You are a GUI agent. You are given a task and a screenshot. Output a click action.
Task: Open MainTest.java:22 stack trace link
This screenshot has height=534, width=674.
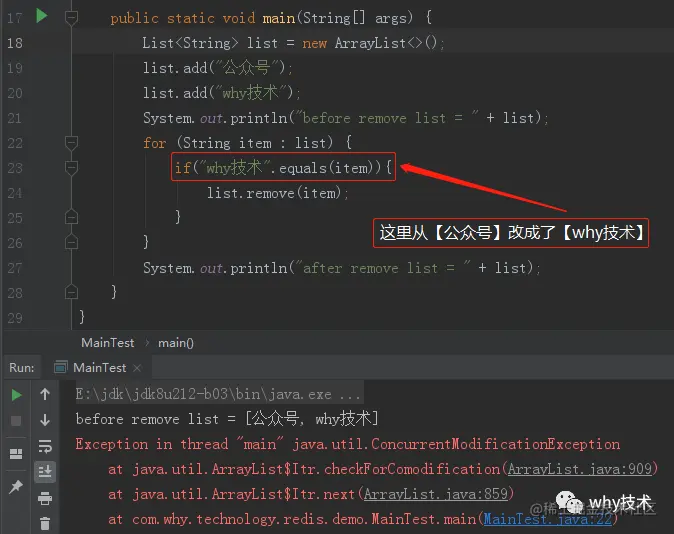[548, 519]
